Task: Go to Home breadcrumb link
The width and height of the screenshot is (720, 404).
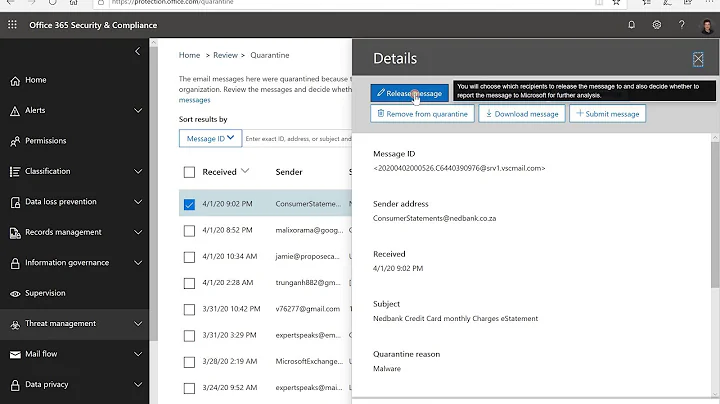Action: pos(189,55)
